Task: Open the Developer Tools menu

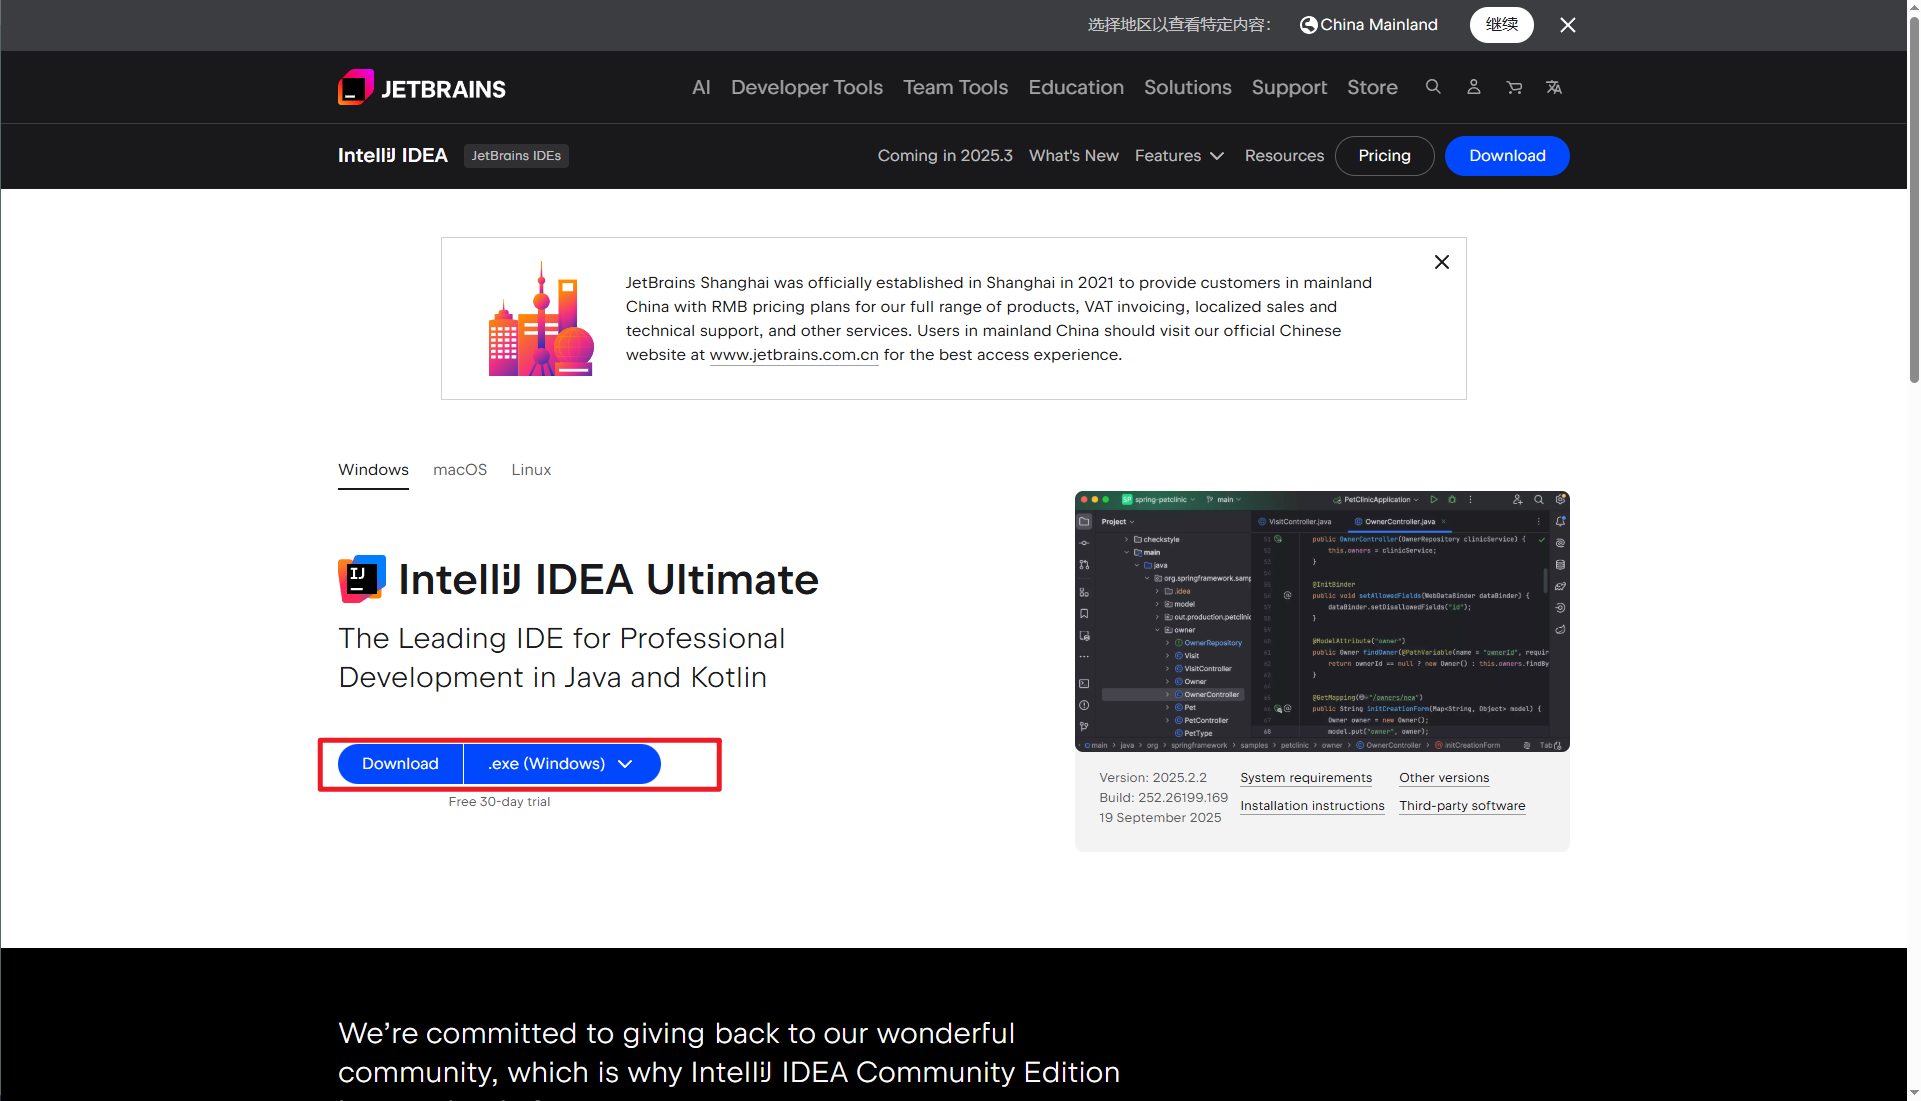Action: (x=806, y=87)
